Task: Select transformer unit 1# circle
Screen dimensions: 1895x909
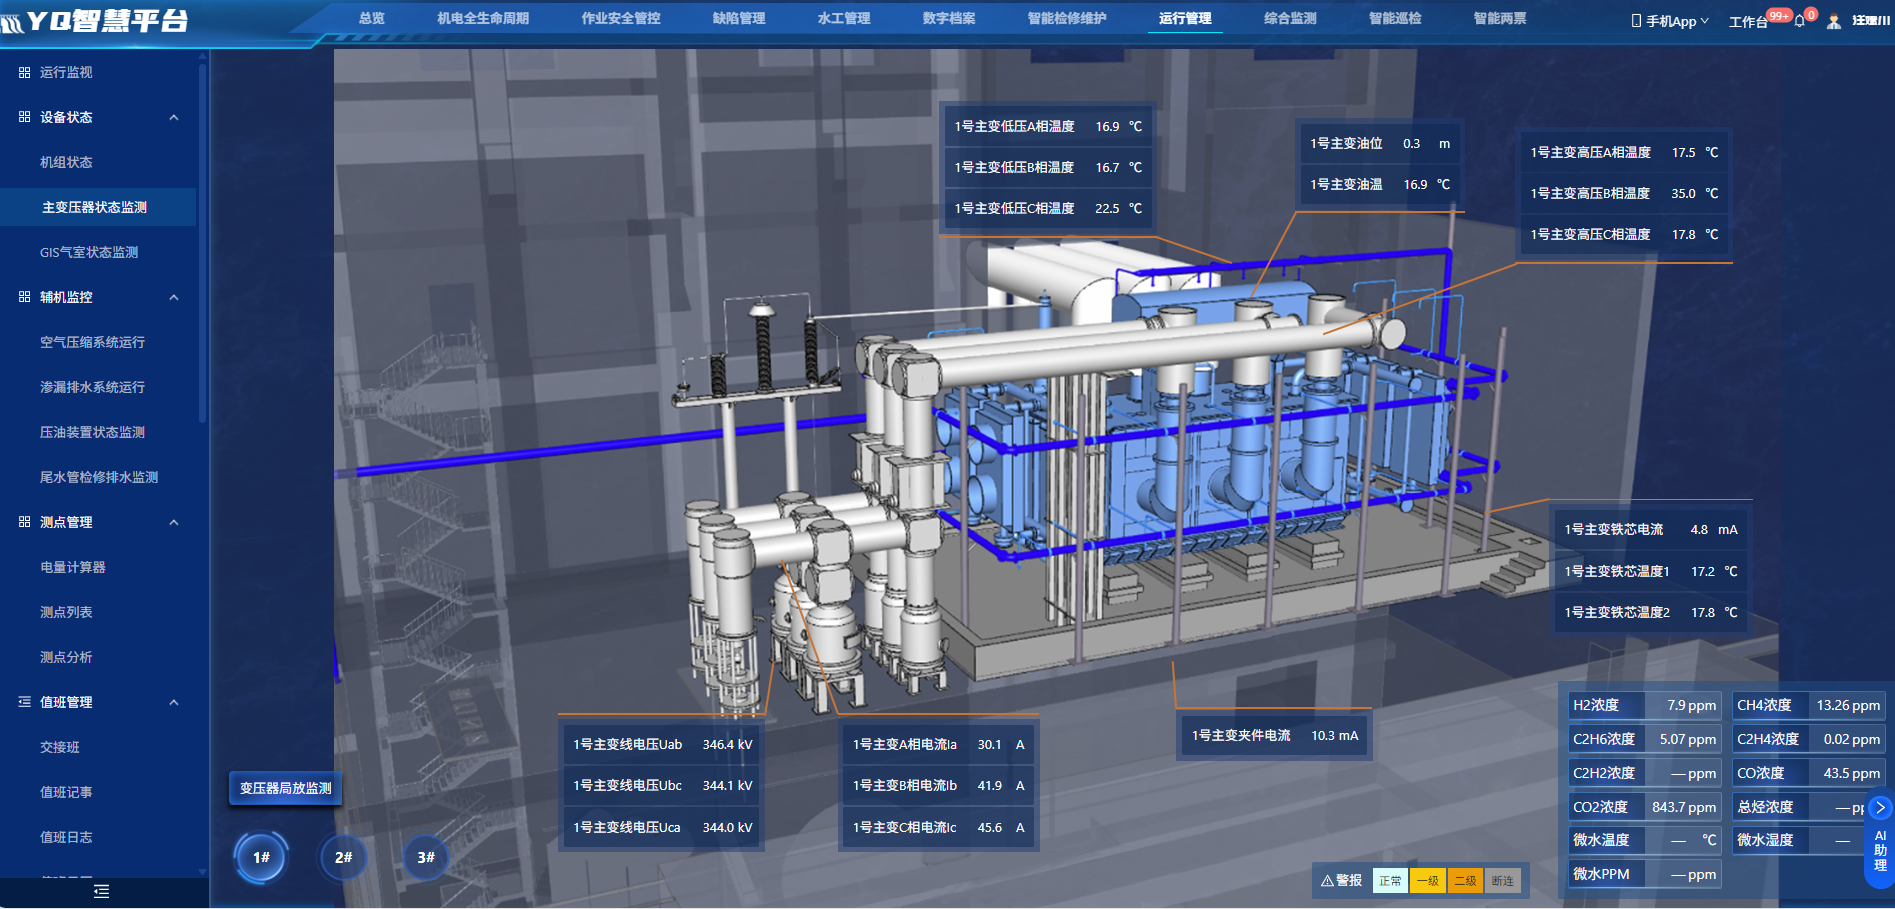Action: coord(261,857)
